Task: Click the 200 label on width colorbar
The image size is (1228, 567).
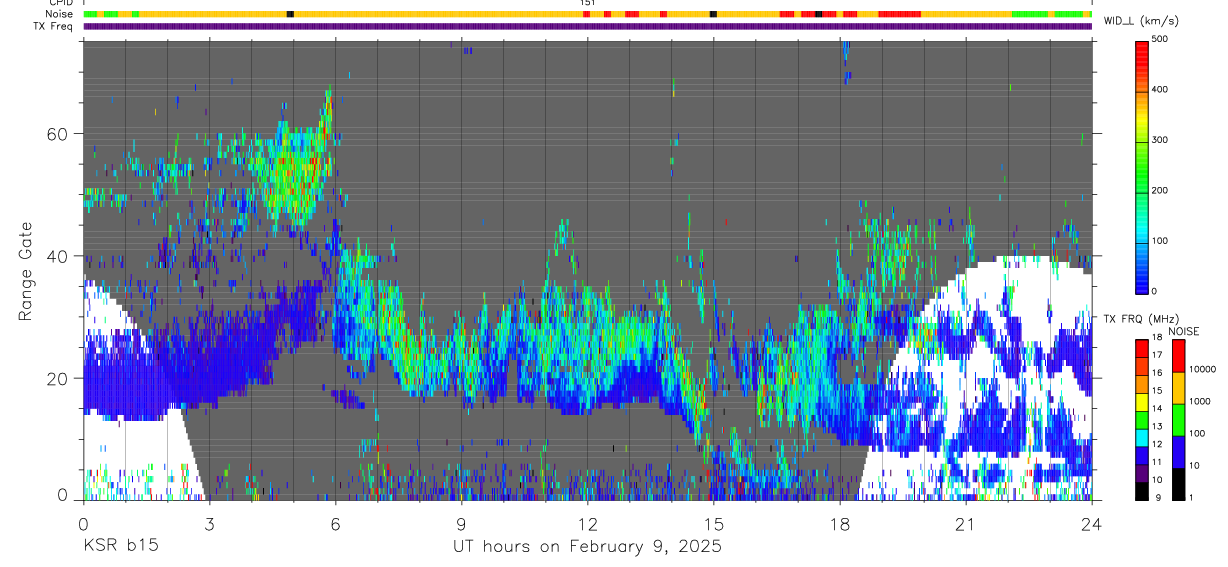Action: (1162, 190)
